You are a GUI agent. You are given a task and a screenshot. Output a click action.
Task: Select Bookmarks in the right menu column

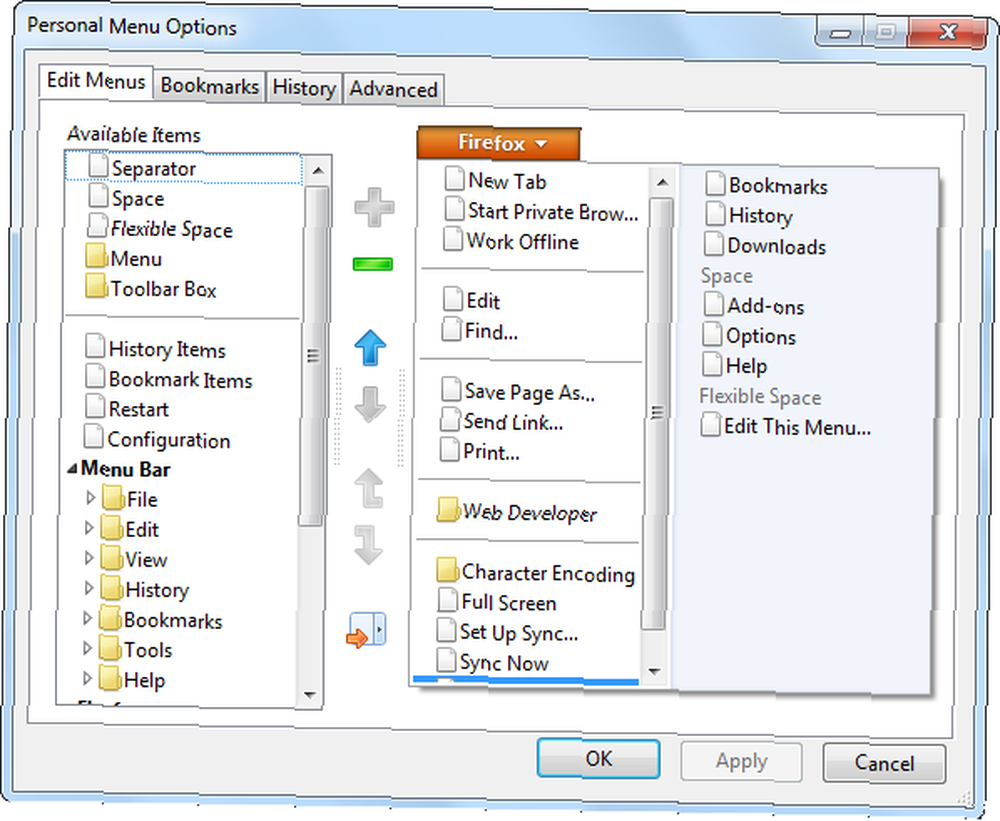767,184
